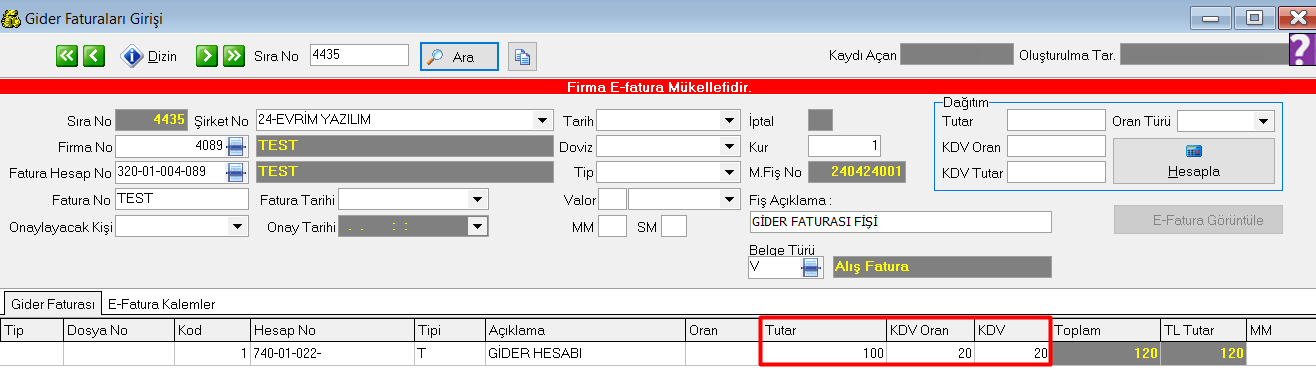Switch to E-Fatura Kalemler tab
The height and width of the screenshot is (390, 1316).
click(x=161, y=303)
